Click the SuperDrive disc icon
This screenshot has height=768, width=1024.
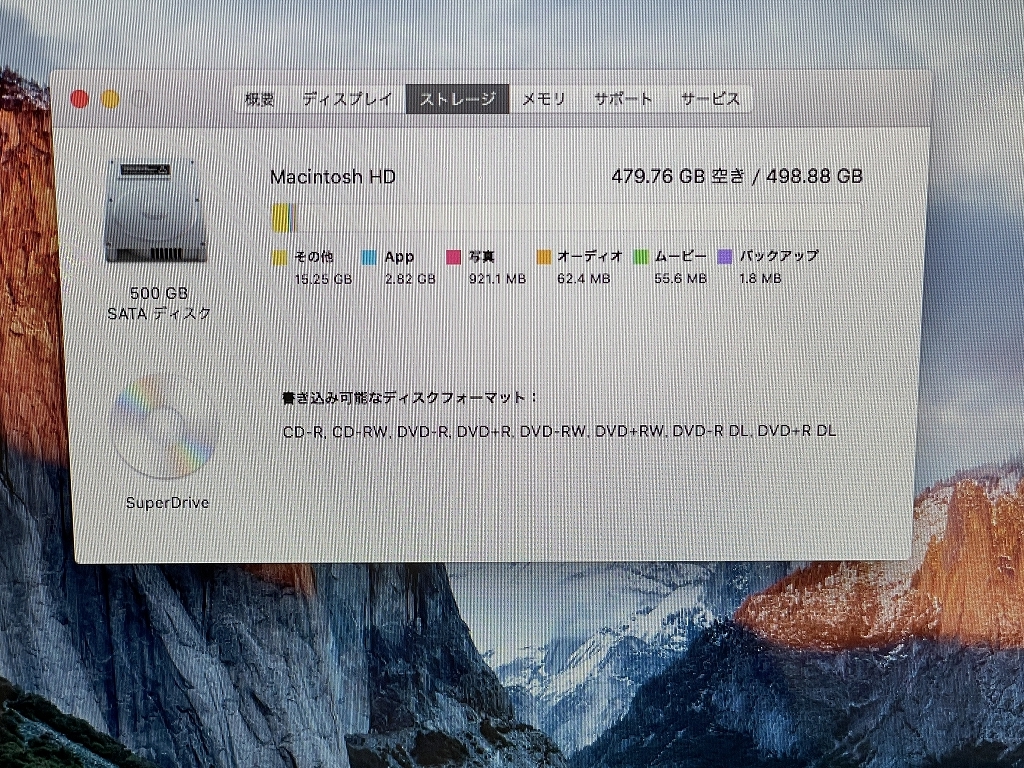163,428
